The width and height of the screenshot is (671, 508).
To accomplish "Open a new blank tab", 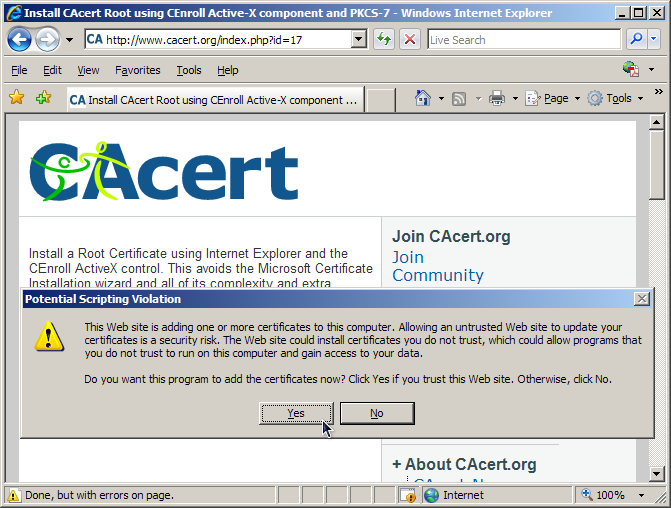I will (381, 101).
